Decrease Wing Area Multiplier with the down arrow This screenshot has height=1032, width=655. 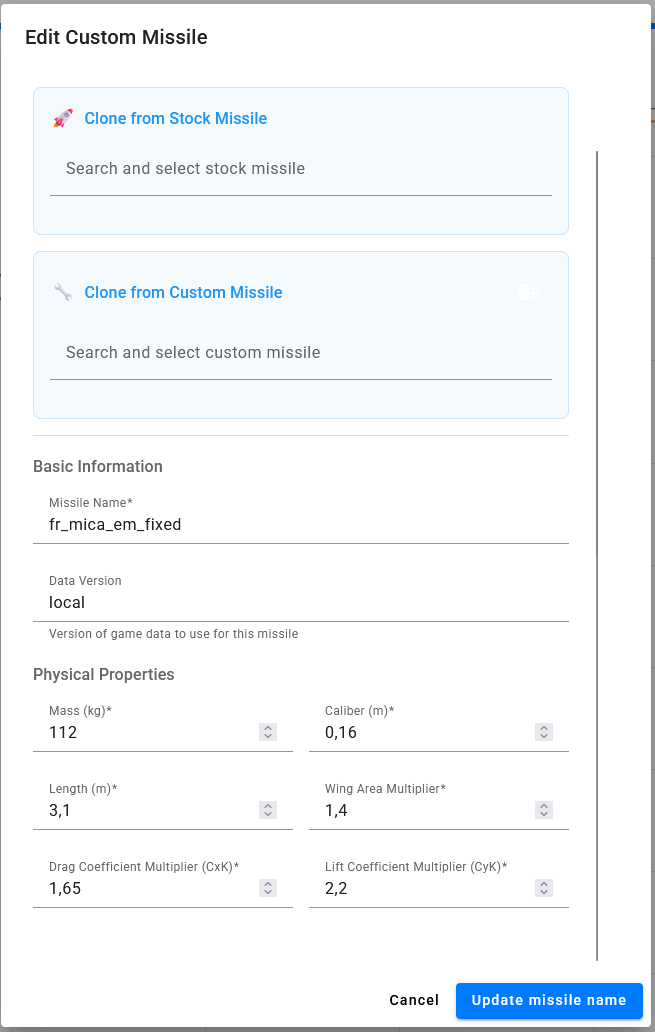pyautogui.click(x=544, y=814)
